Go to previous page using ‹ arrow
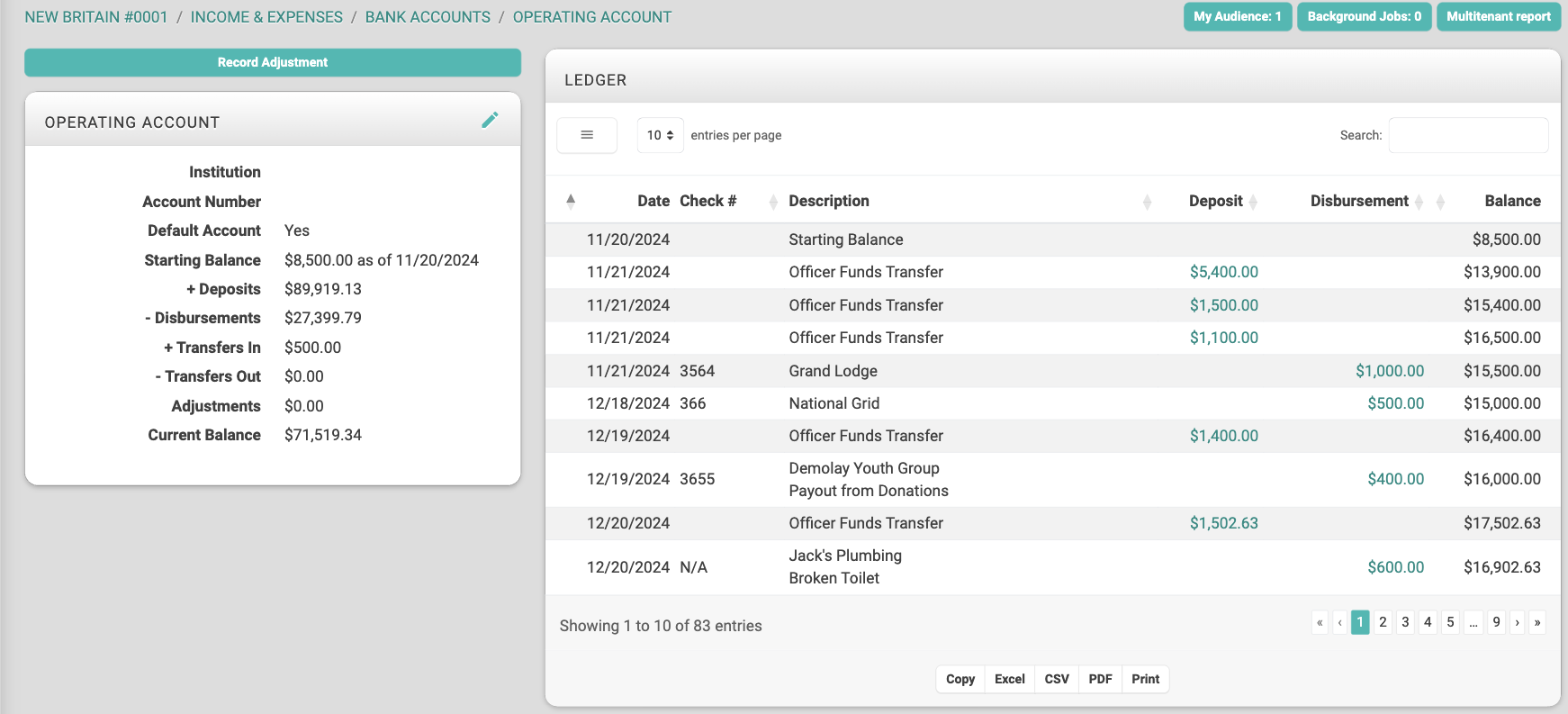 (1340, 623)
